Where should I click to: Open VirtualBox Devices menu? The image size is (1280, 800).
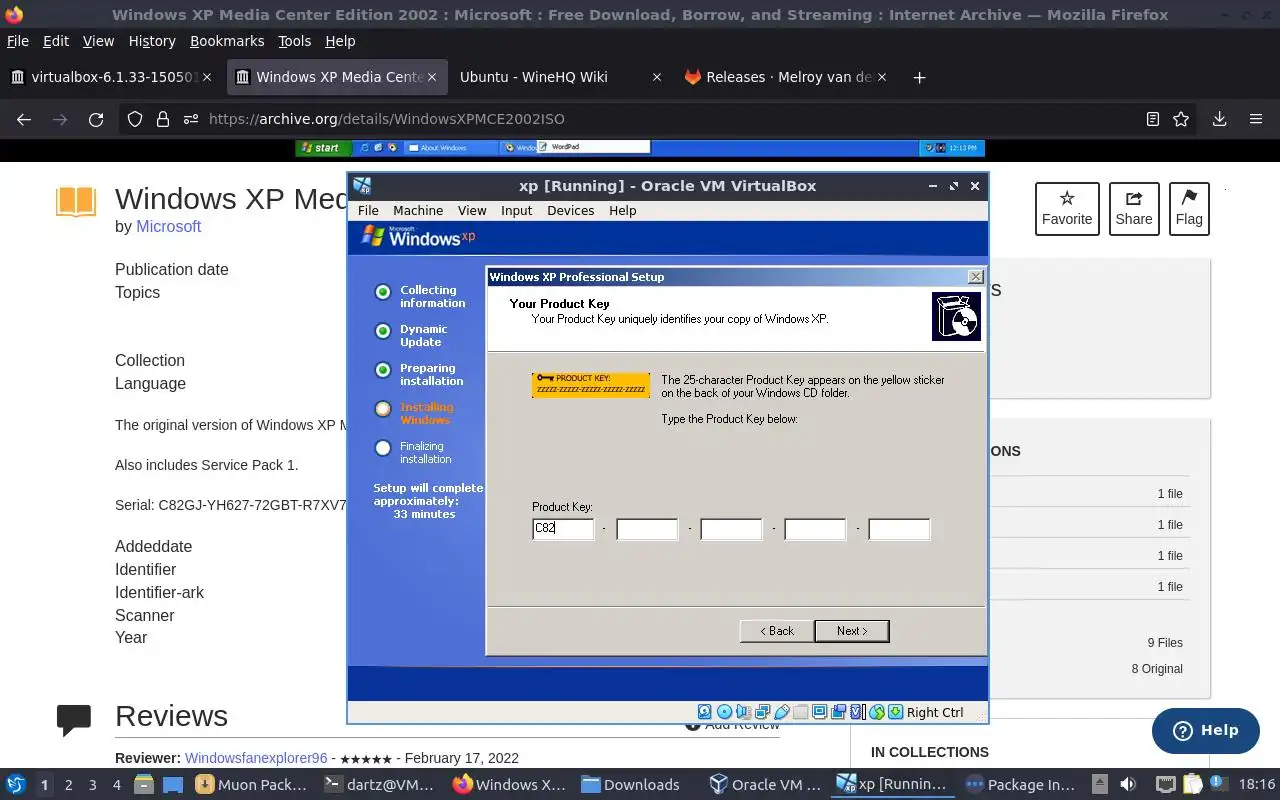571,210
